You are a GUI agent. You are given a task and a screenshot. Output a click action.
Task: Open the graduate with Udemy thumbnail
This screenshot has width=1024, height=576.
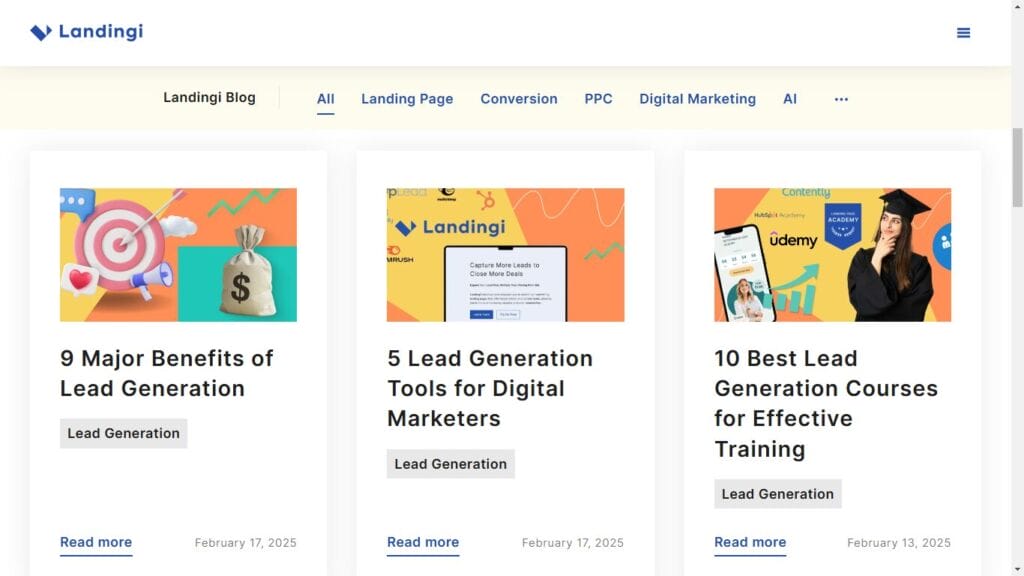(x=833, y=255)
